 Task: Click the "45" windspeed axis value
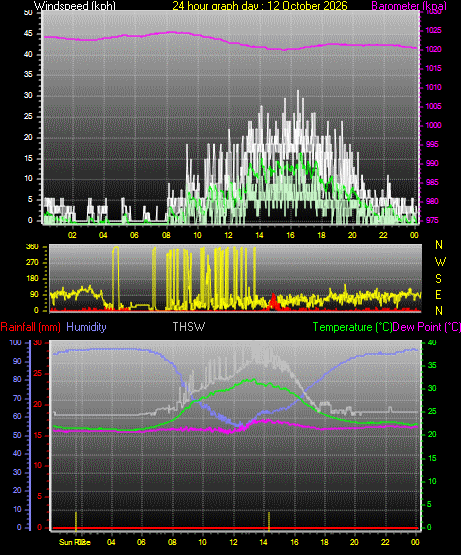[28, 34]
